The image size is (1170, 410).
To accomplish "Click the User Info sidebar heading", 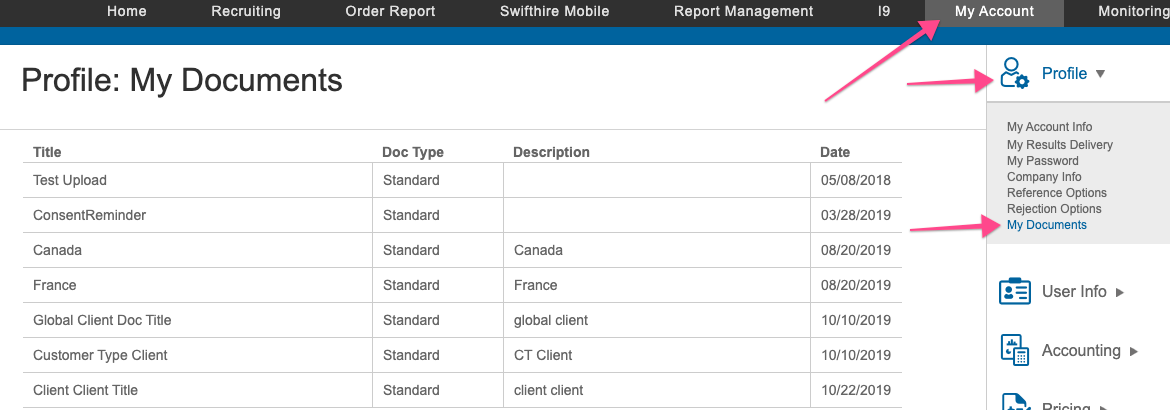I will point(1074,291).
